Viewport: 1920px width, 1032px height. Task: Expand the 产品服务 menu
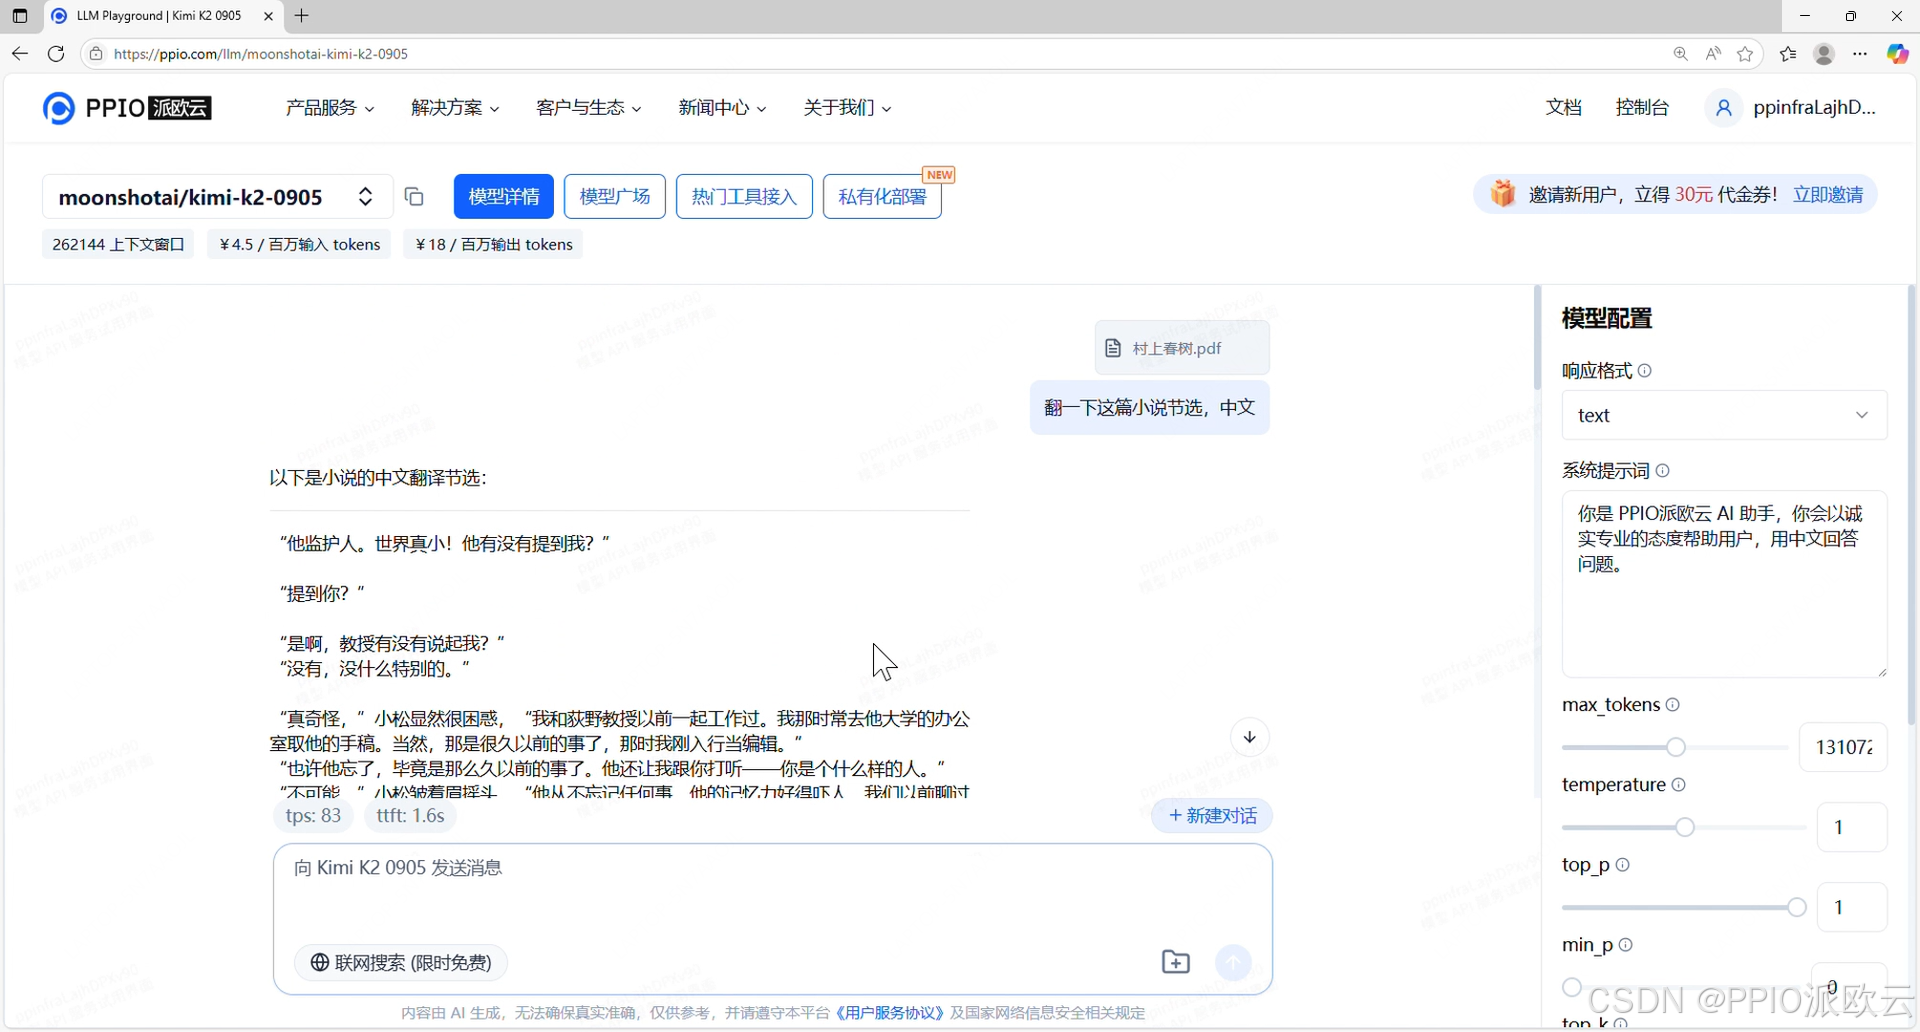[x=330, y=108]
